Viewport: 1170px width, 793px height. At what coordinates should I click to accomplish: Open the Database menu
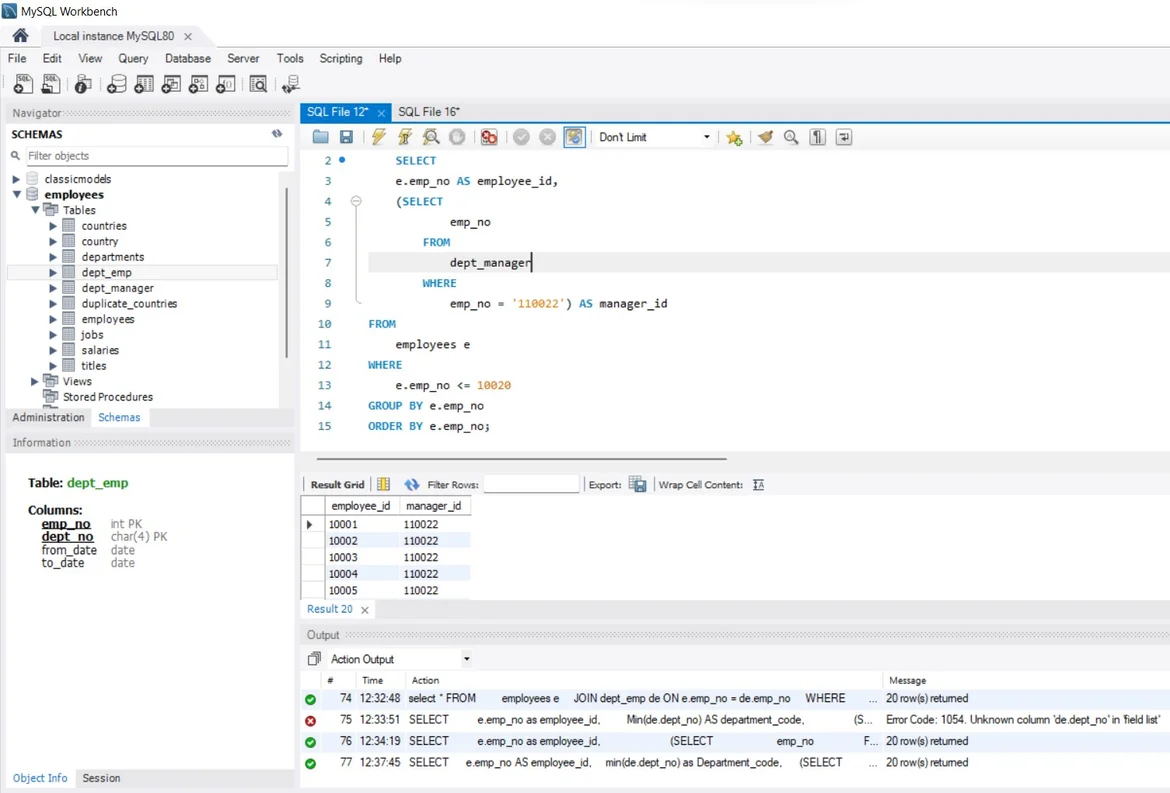click(188, 59)
